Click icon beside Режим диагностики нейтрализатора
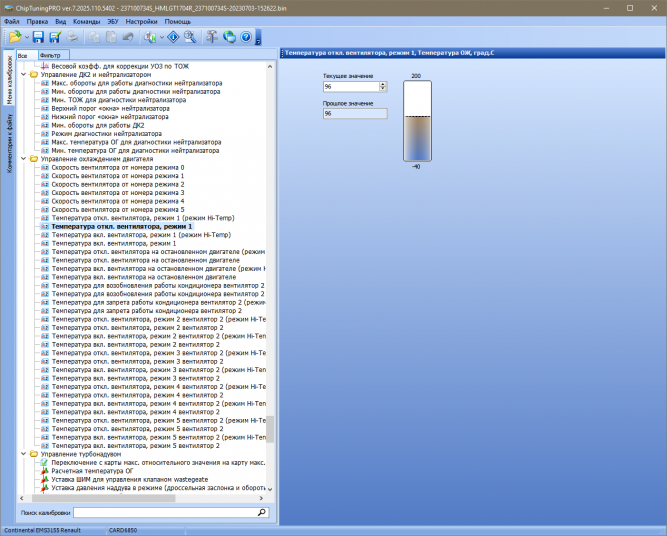Image resolution: width=667 pixels, height=536 pixels. click(45, 134)
